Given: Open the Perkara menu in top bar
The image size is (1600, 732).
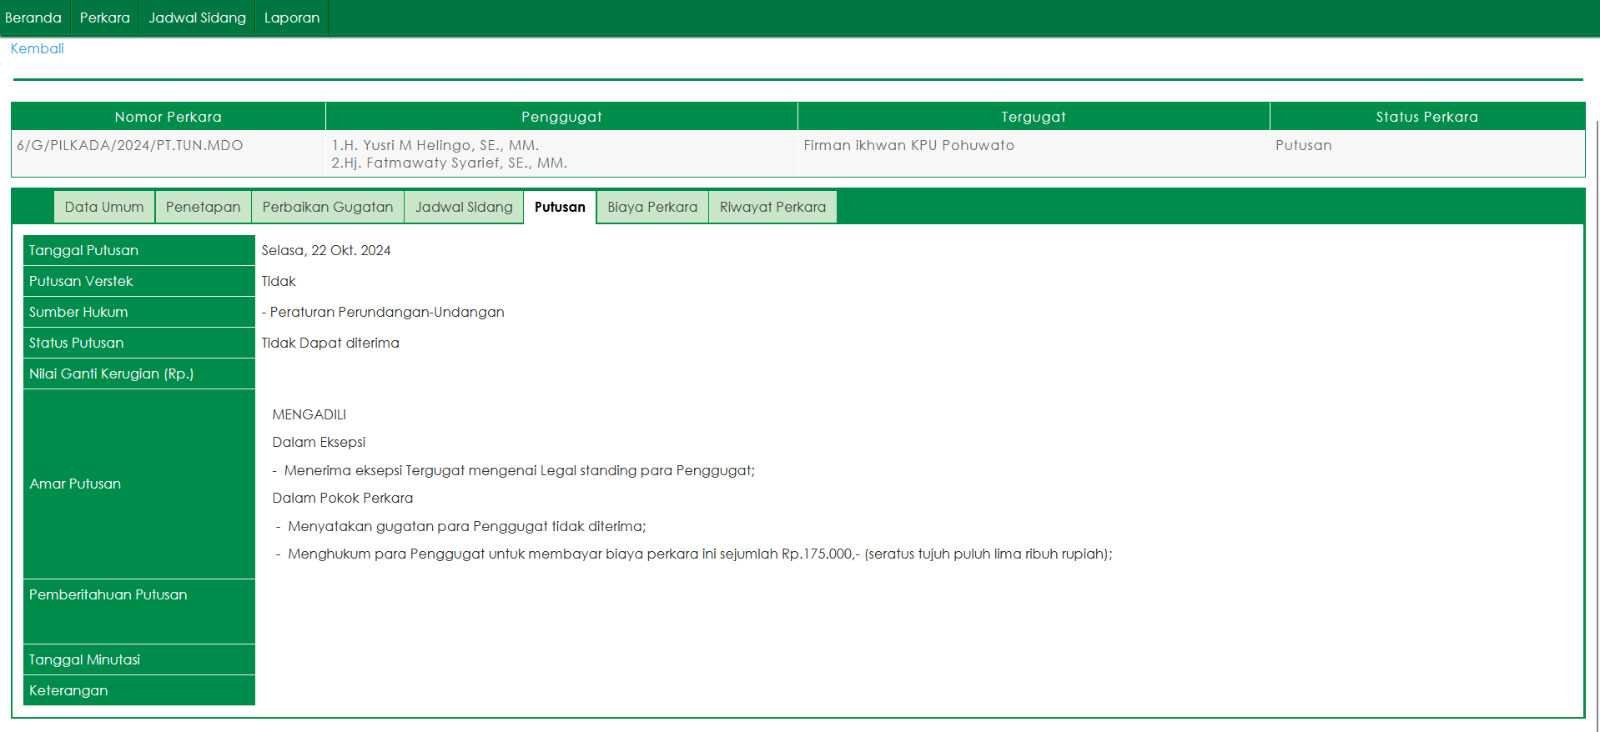Looking at the screenshot, I should 105,18.
